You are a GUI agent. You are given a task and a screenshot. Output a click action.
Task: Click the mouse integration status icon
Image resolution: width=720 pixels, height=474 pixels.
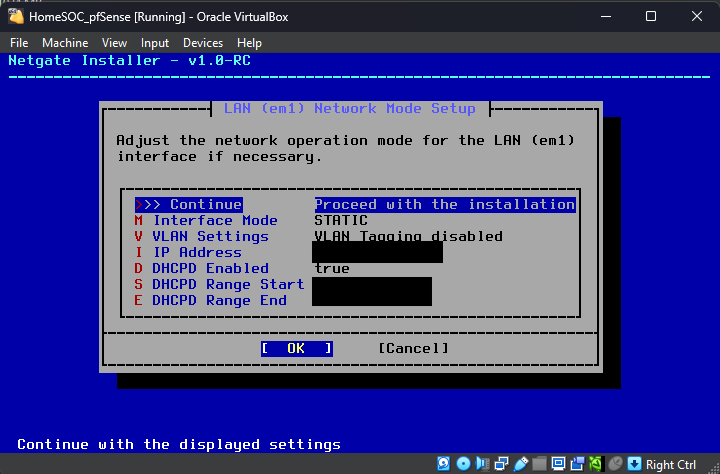[x=615, y=464]
